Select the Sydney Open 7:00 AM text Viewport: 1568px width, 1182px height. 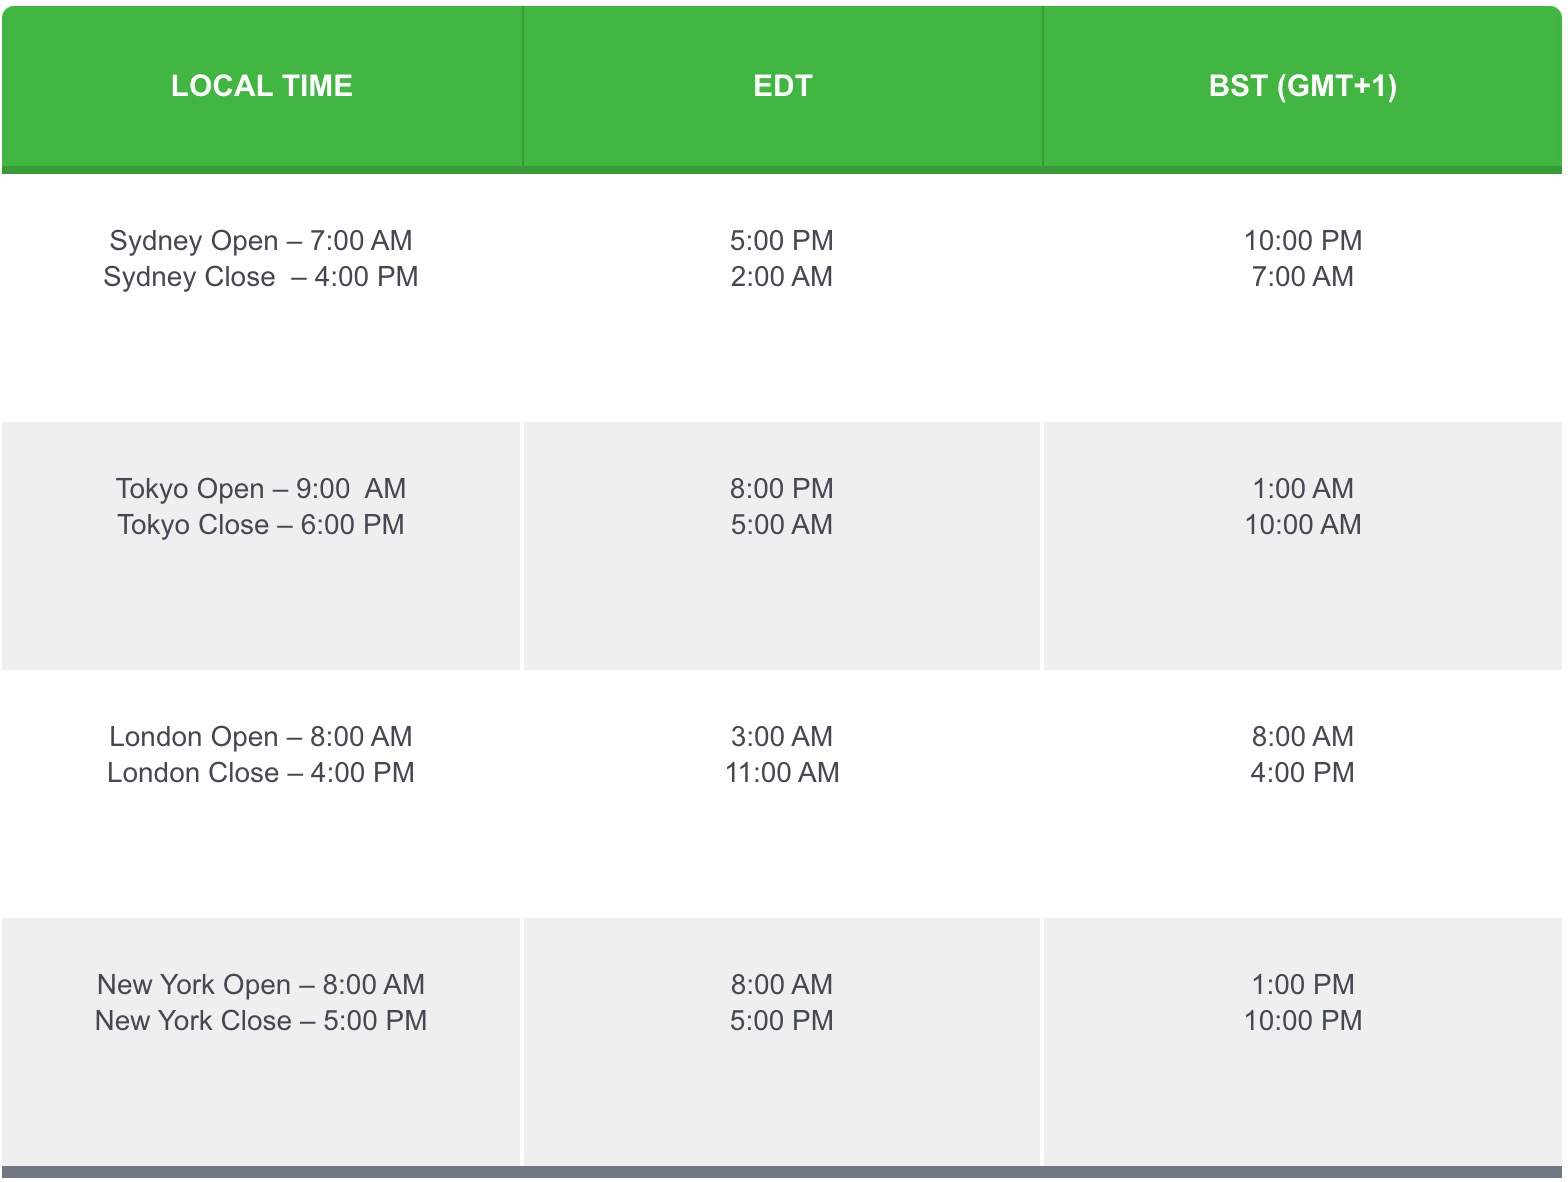261,241
